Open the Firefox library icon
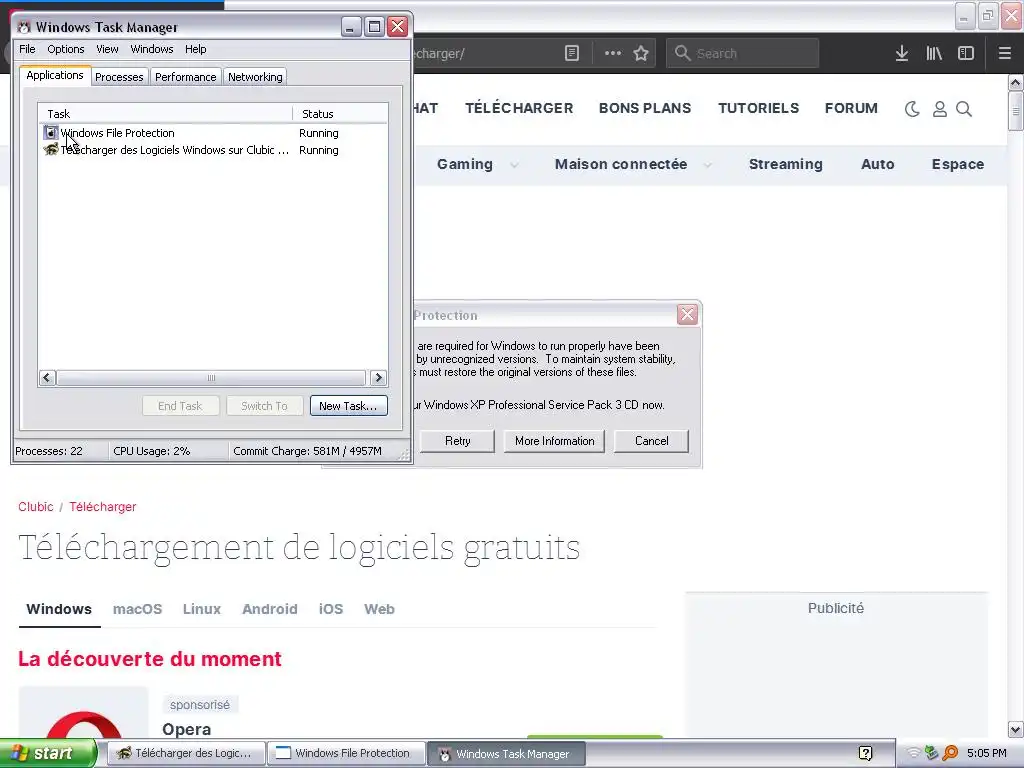Image resolution: width=1024 pixels, height=768 pixels. point(934,54)
